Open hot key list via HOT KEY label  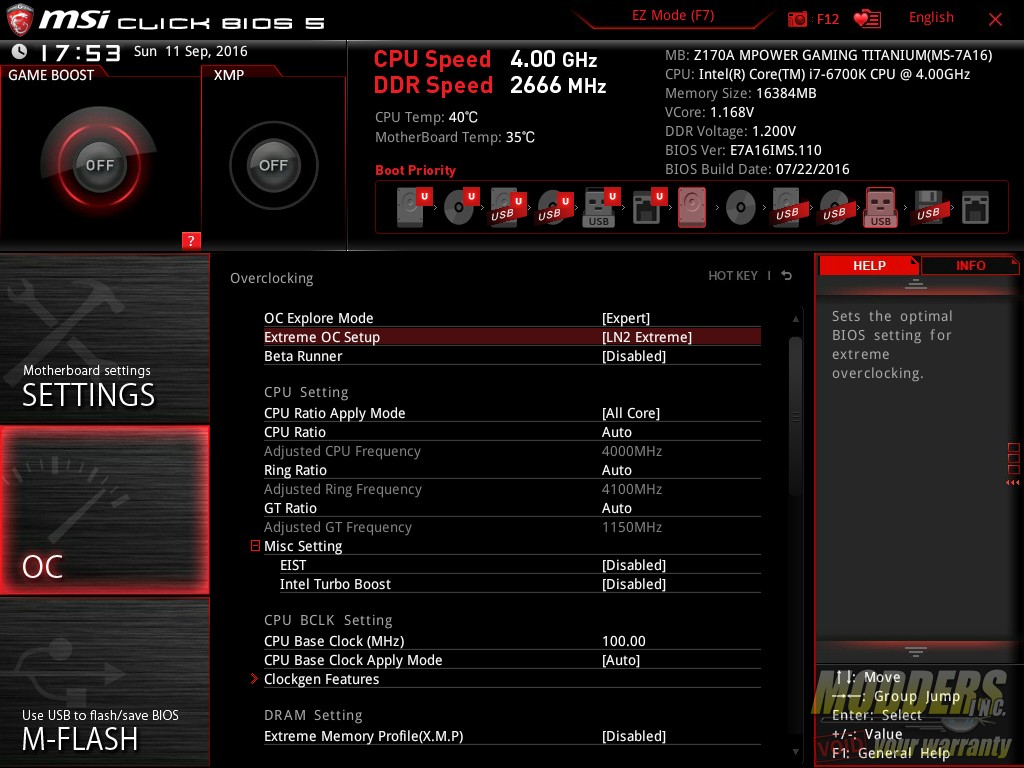coord(733,276)
